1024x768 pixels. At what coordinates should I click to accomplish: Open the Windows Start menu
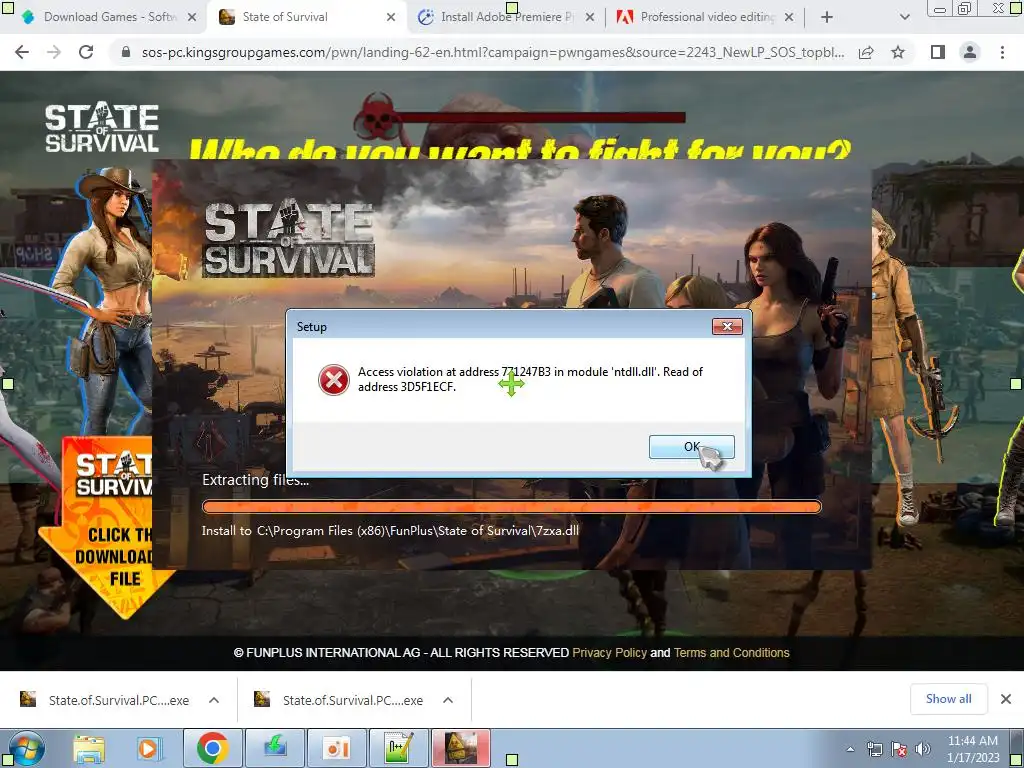[26, 748]
